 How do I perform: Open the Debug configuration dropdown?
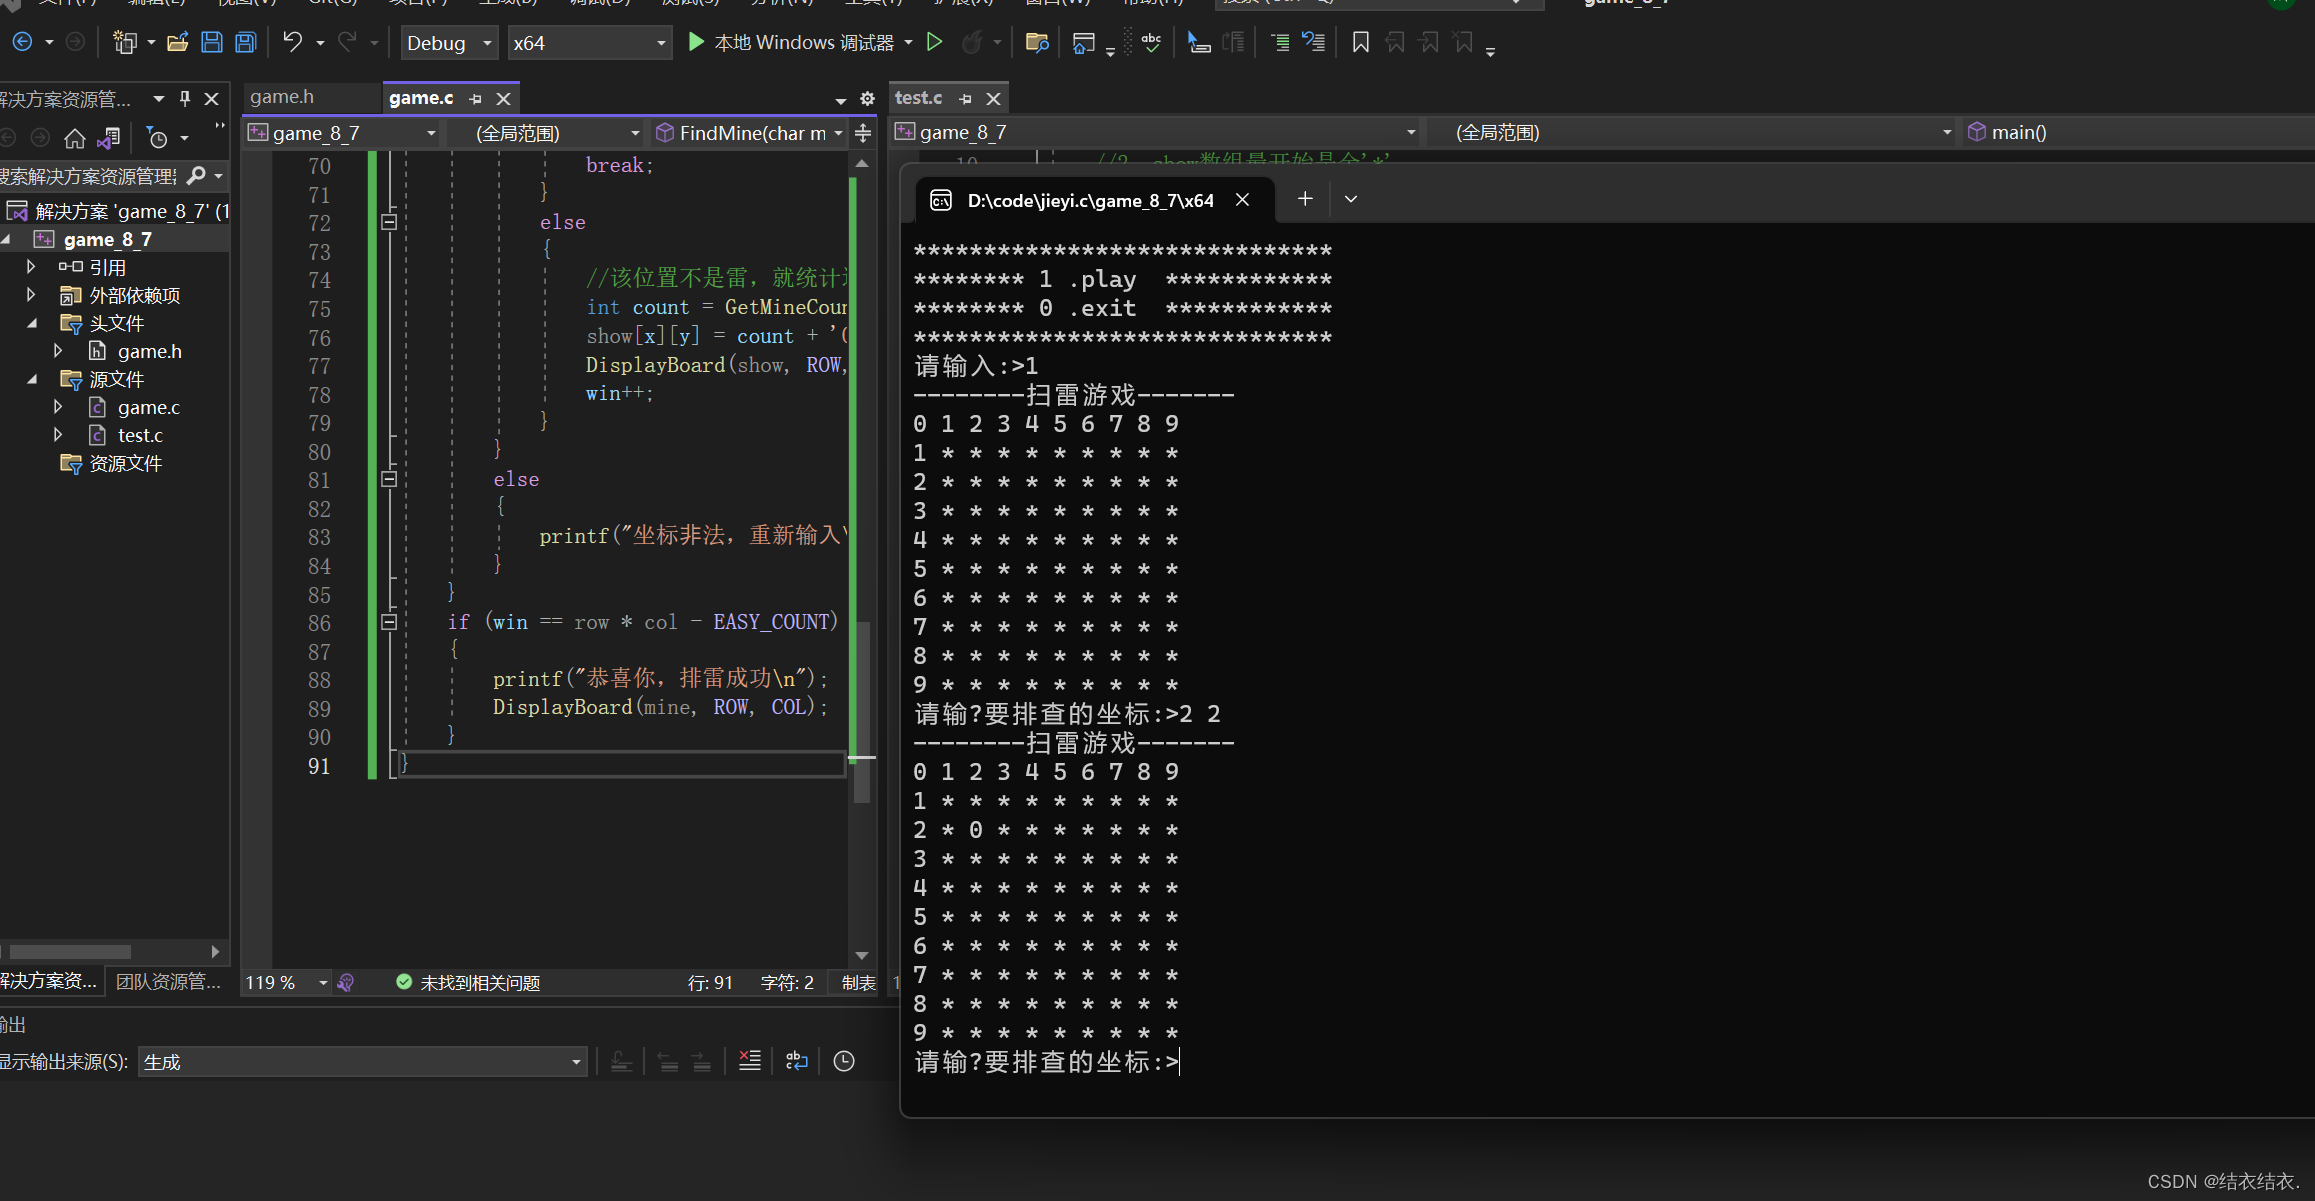tap(449, 43)
